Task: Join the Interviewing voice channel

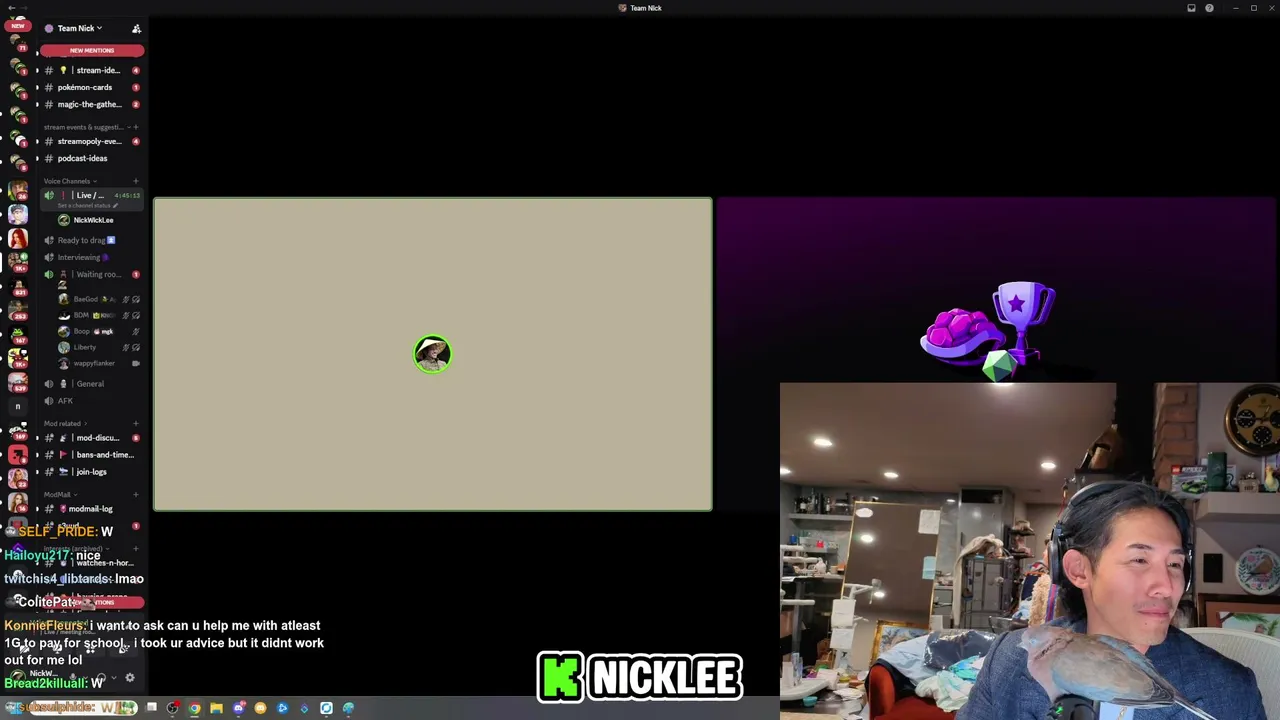Action: pyautogui.click(x=92, y=257)
